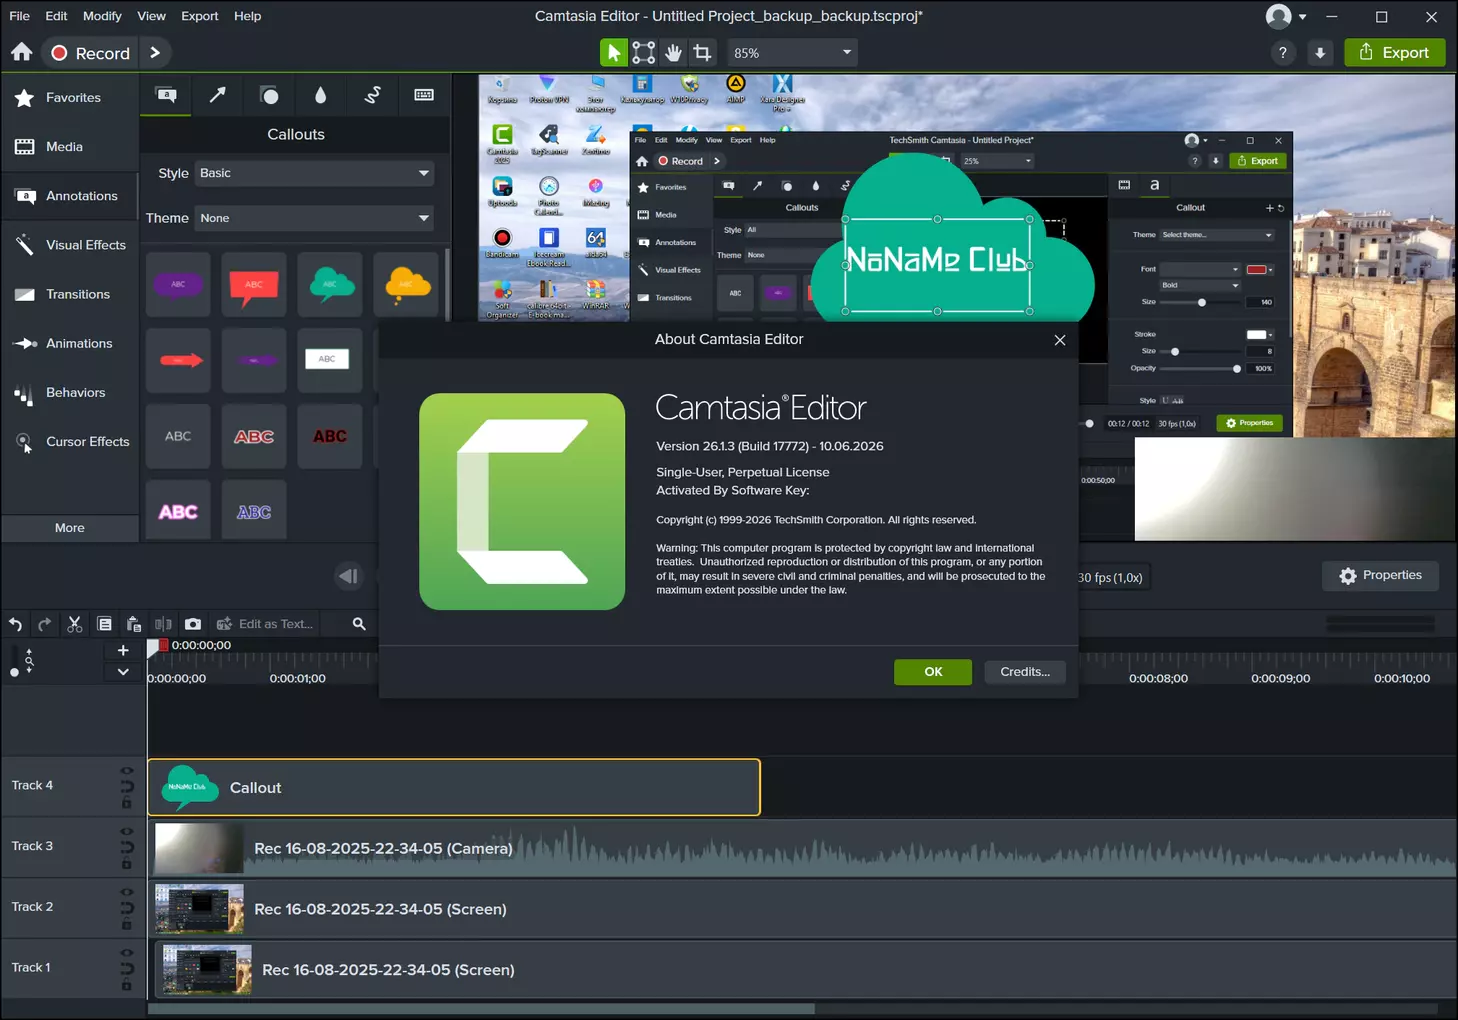Split clip at the playhead

[163, 624]
